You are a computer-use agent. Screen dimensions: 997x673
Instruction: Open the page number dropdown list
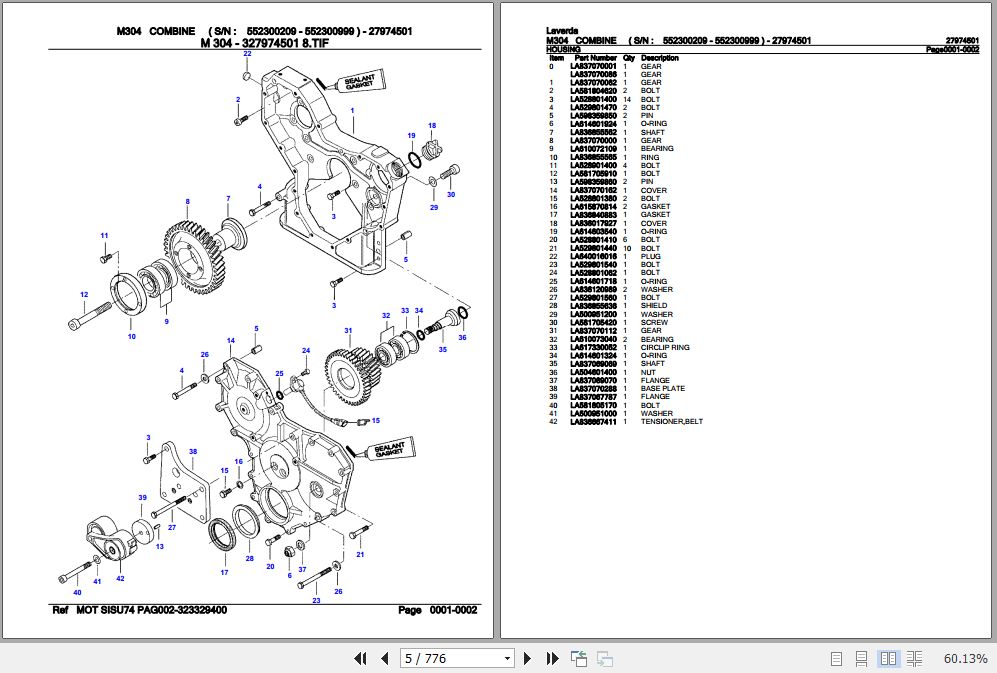pyautogui.click(x=505, y=658)
